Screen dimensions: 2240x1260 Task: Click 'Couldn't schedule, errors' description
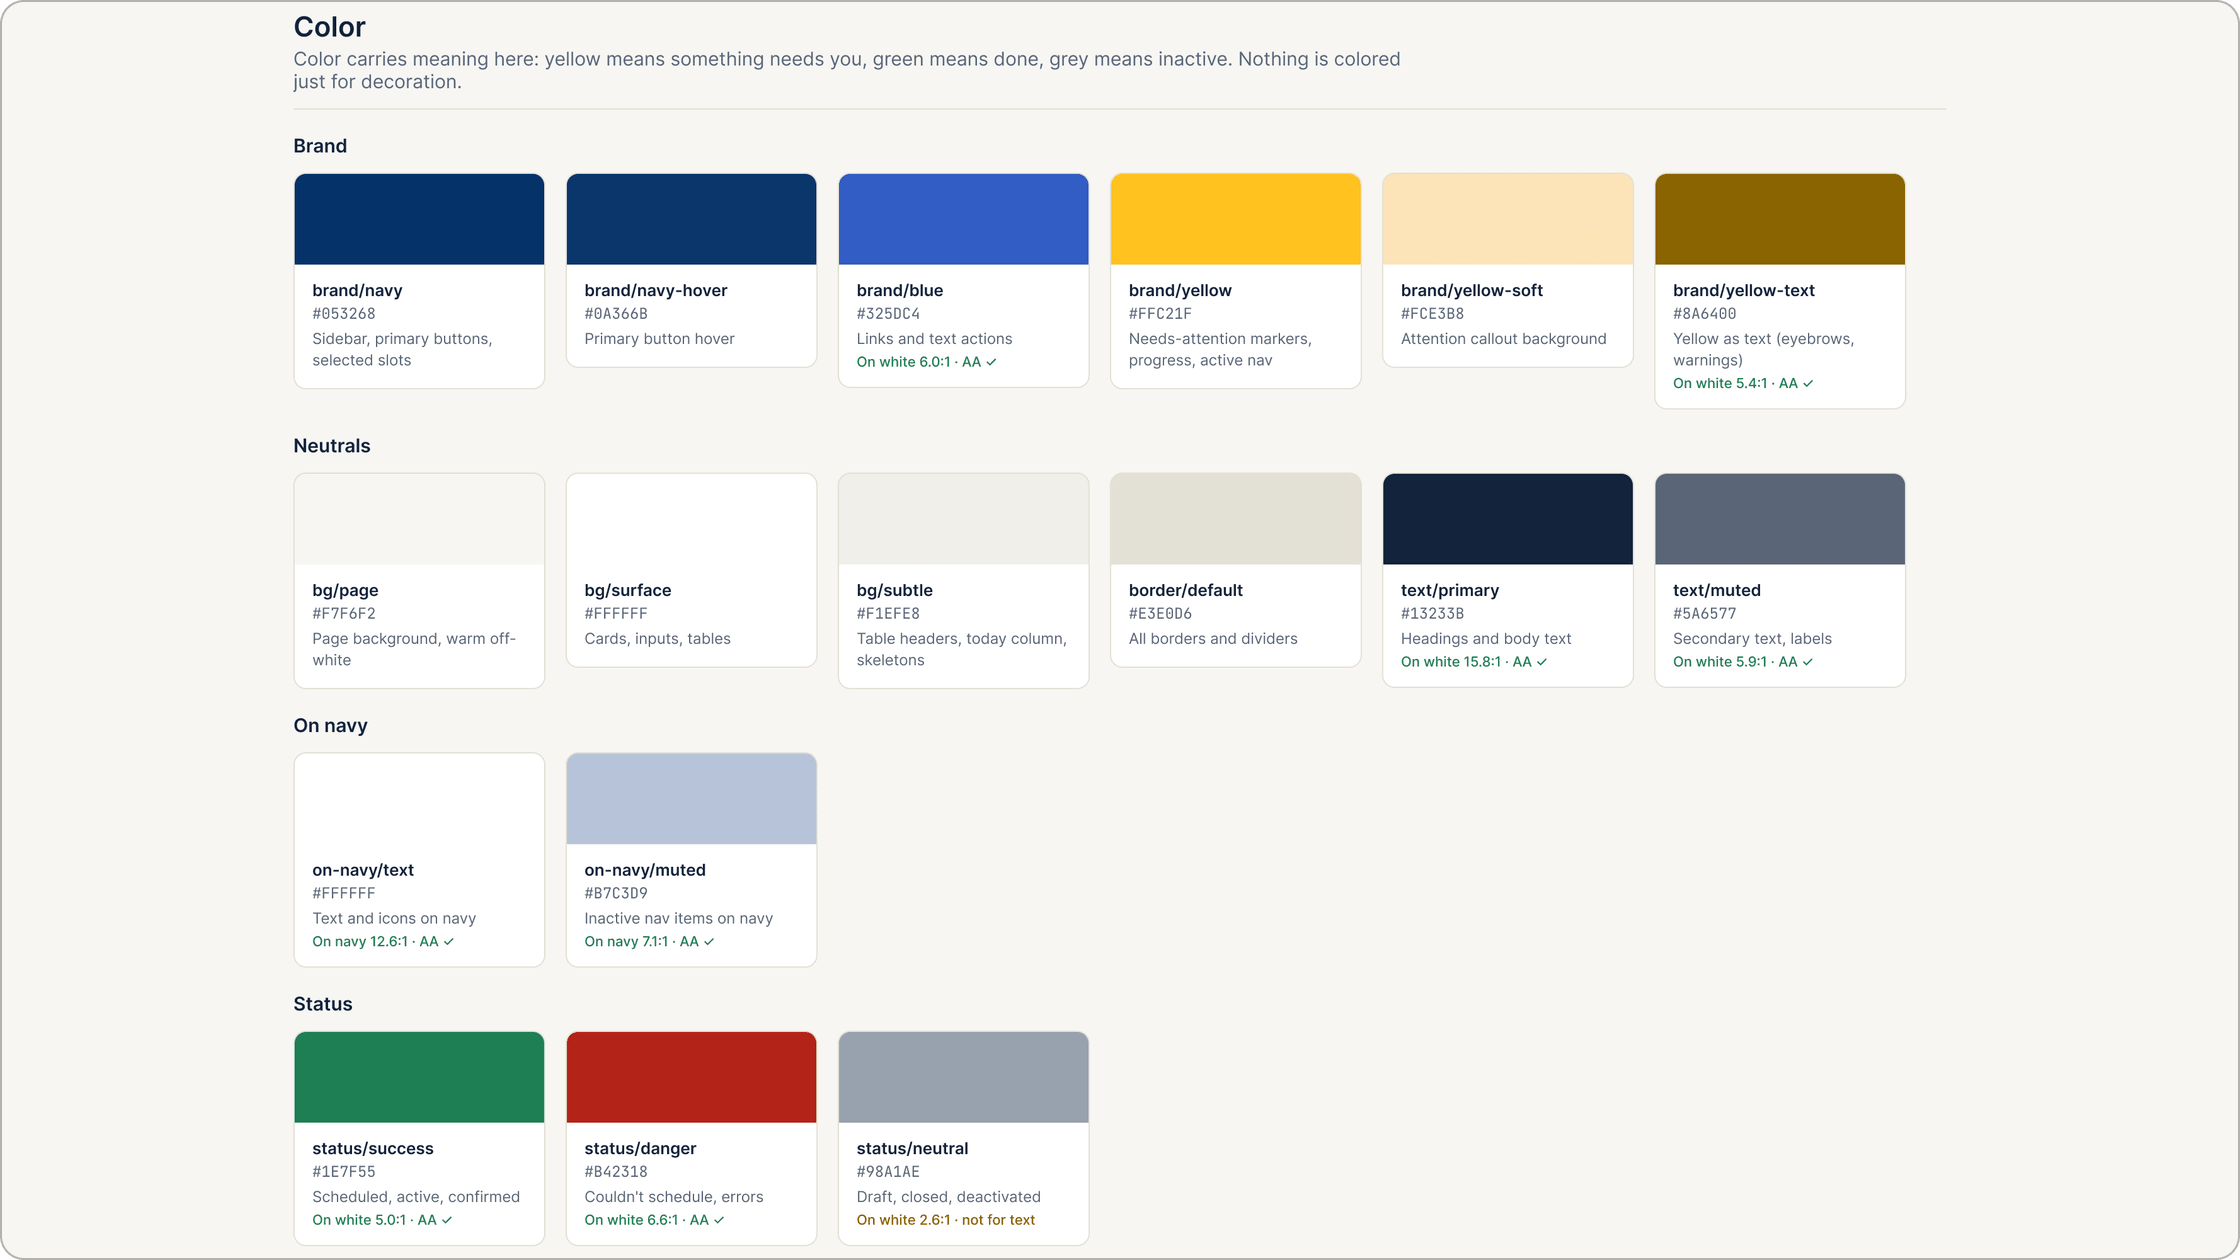point(673,1197)
